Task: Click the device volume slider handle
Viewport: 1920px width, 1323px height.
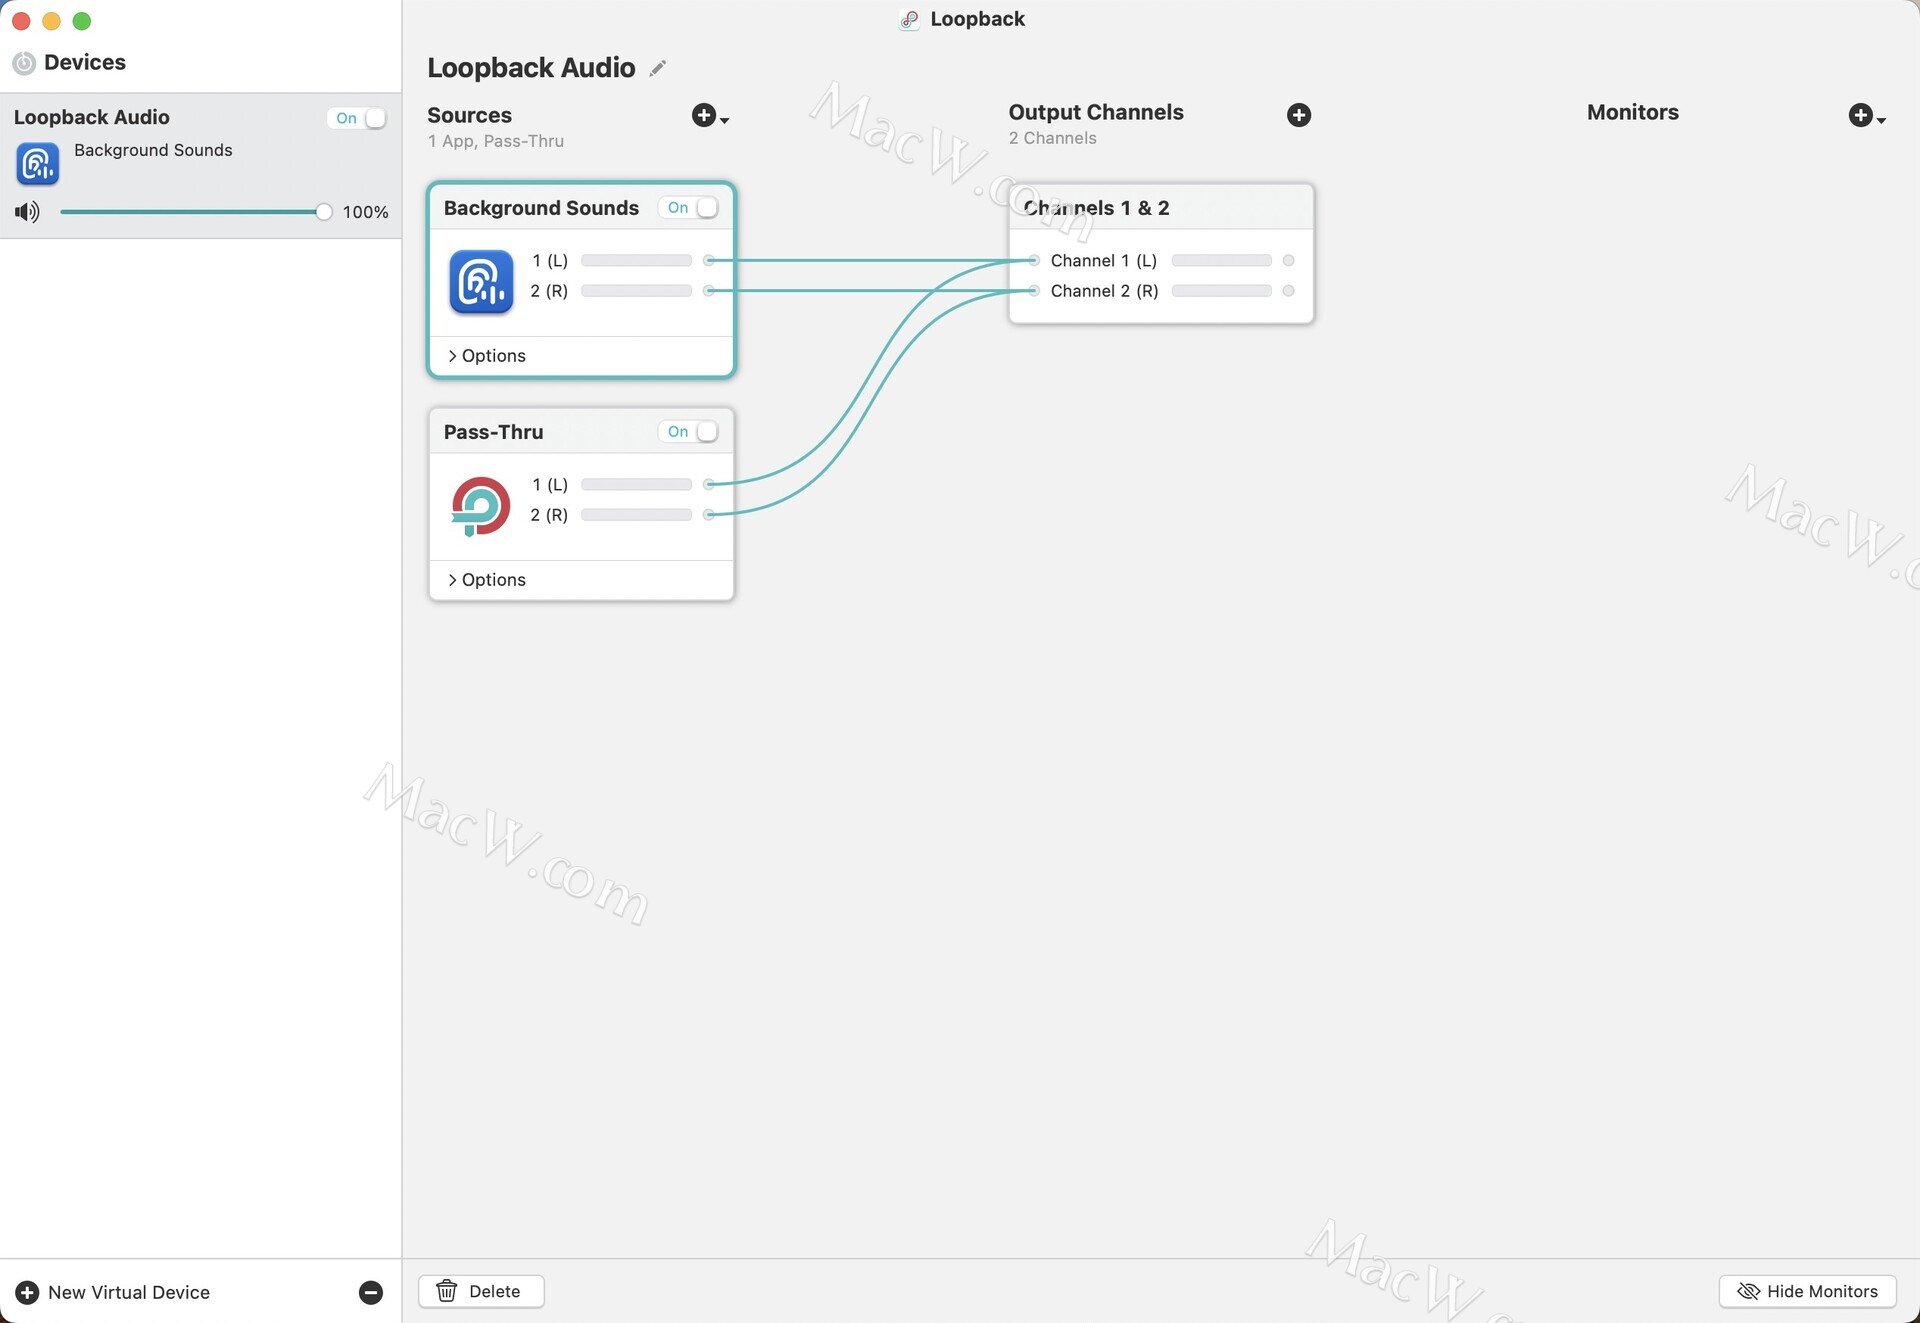Action: coord(323,212)
